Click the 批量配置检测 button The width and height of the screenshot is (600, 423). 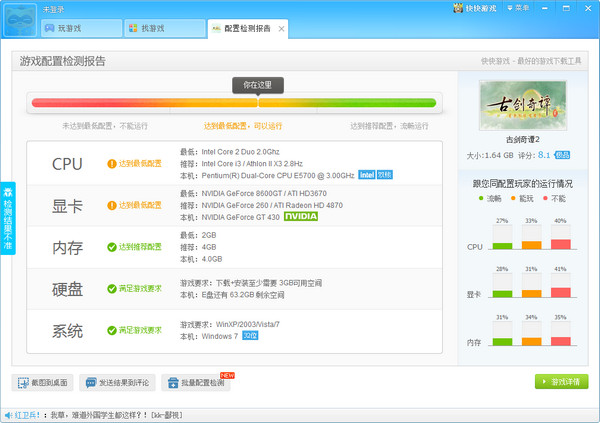[x=196, y=382]
